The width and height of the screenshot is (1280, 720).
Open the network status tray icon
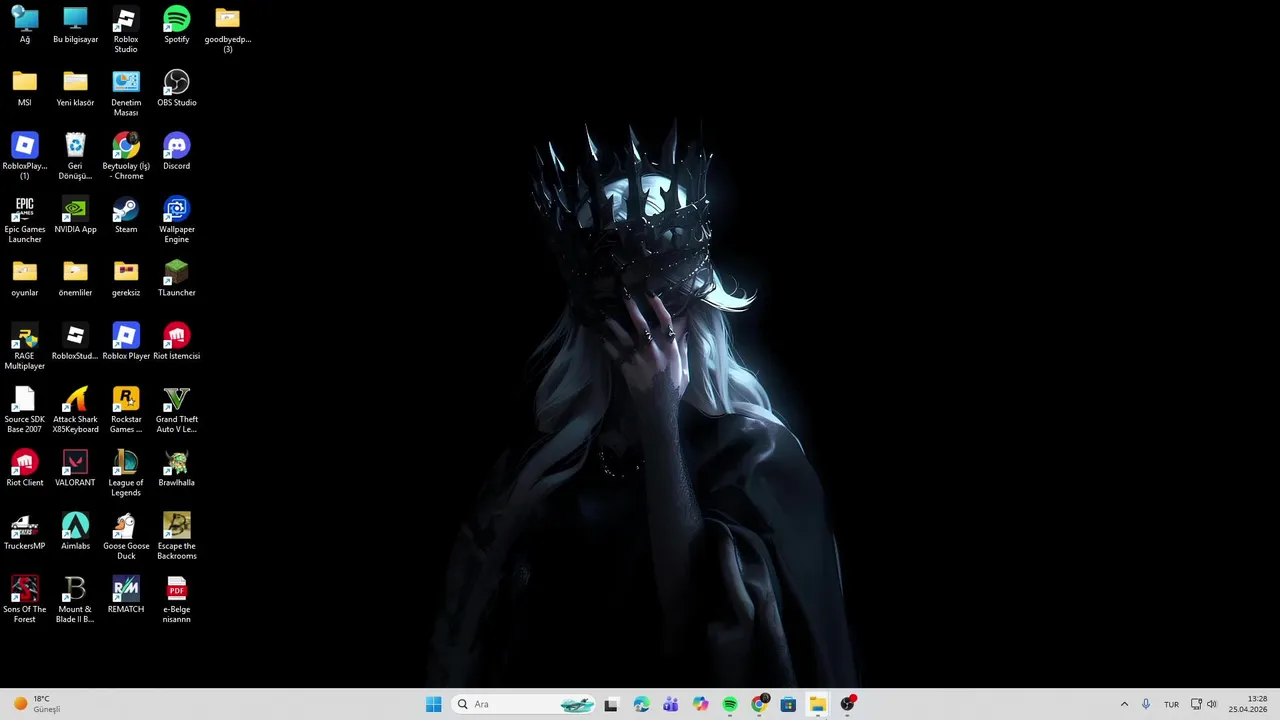tap(1197, 704)
